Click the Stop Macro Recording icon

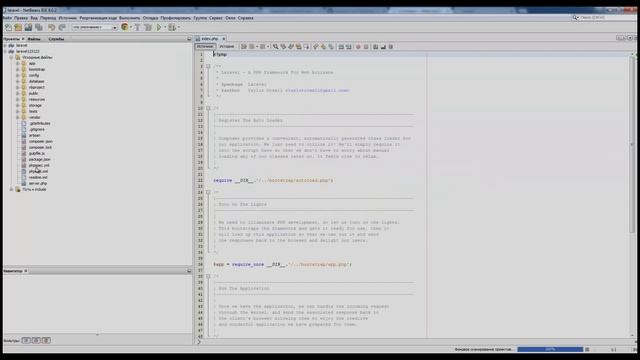(366, 47)
